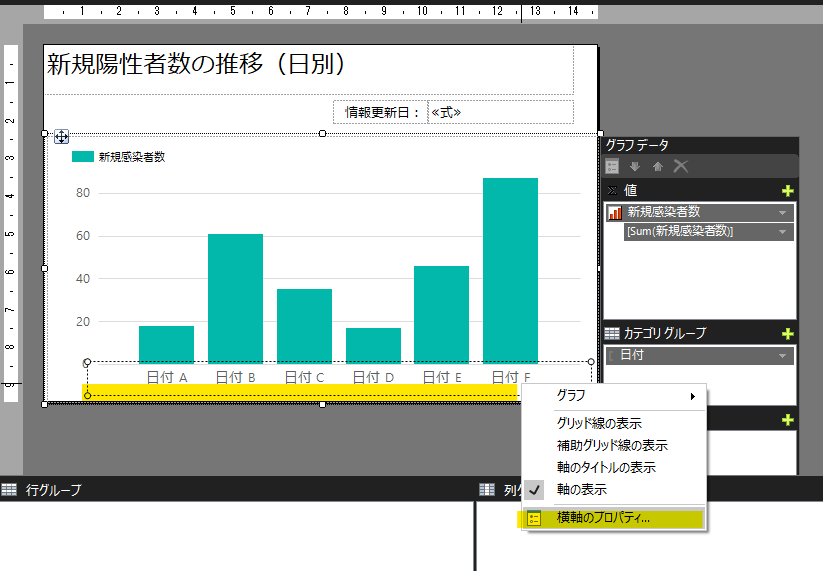Open dropdown for 日付 category group

click(x=782, y=356)
